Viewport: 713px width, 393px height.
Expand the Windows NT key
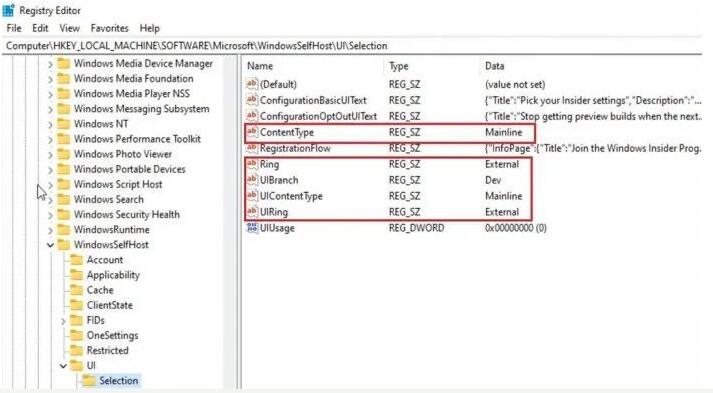tap(50, 125)
